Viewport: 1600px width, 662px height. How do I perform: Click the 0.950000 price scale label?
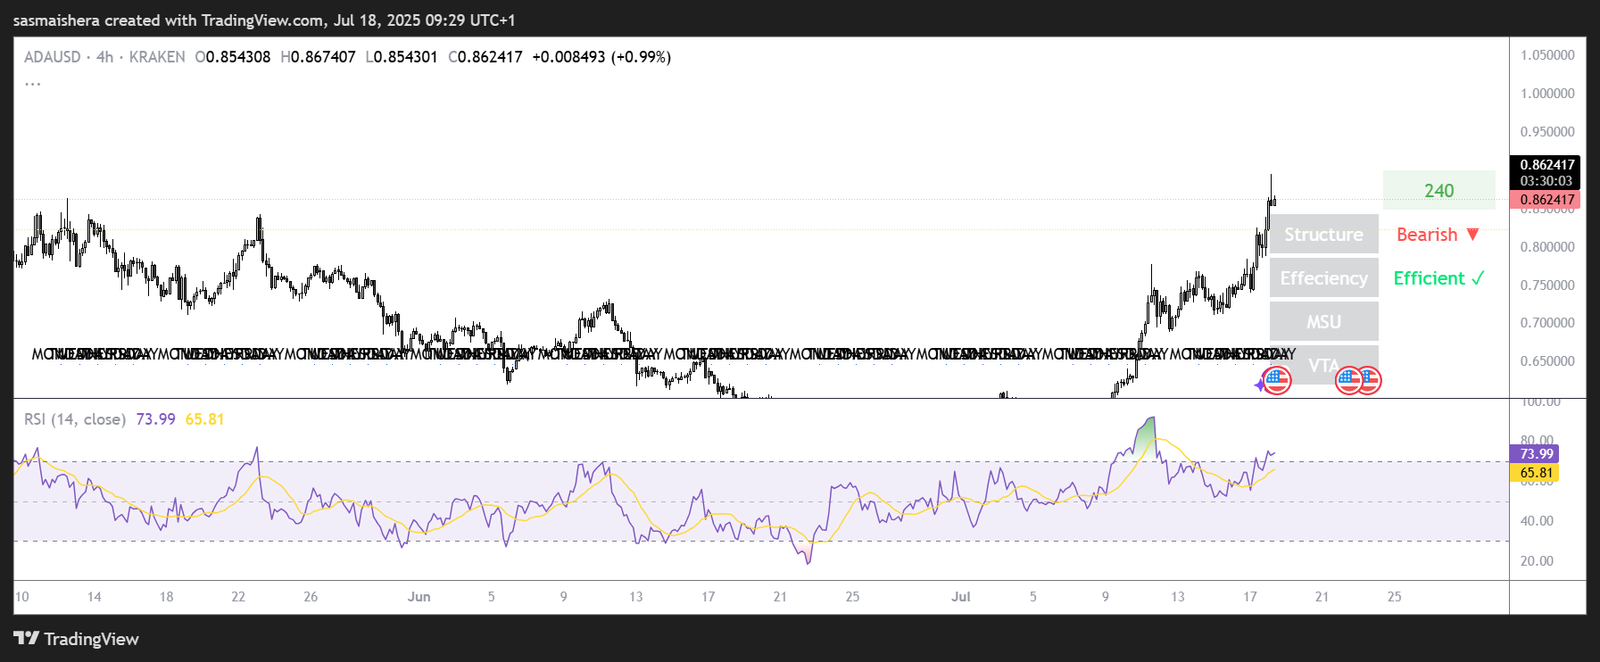1547,132
